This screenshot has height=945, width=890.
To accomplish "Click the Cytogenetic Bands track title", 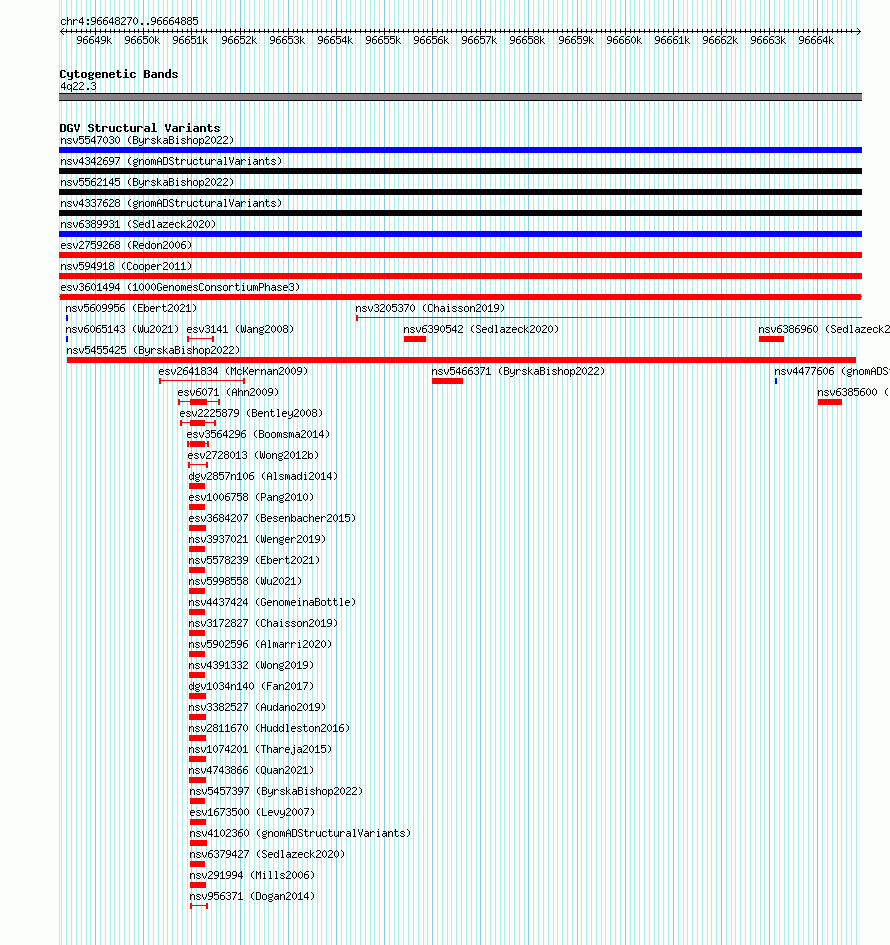I will click(x=119, y=74).
